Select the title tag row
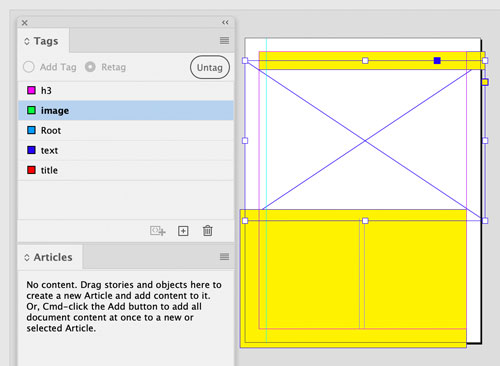The width and height of the screenshot is (500, 366). [126, 170]
